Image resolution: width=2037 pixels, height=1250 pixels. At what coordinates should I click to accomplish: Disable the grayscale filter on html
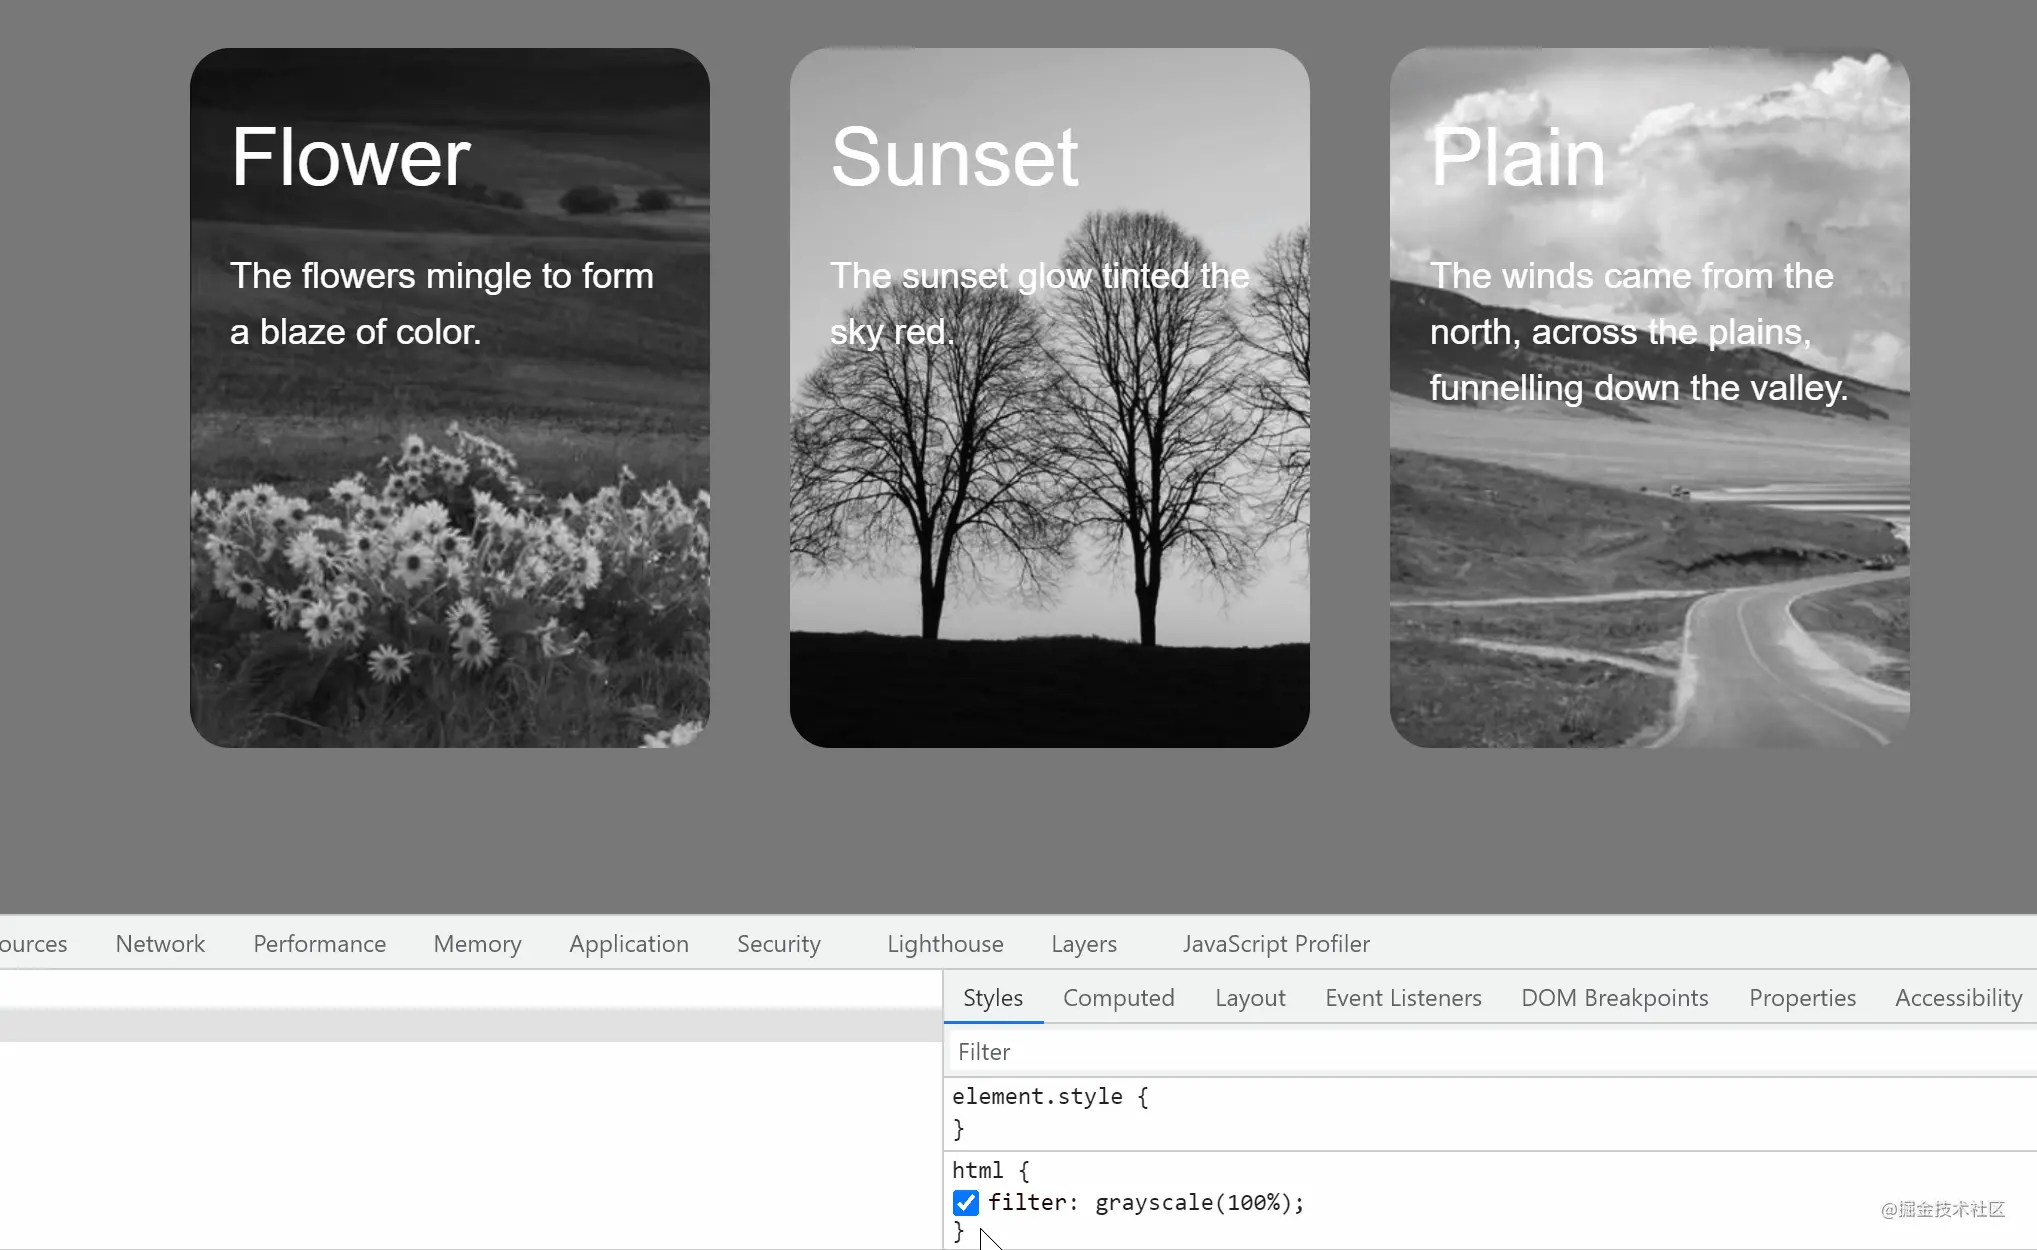963,1202
